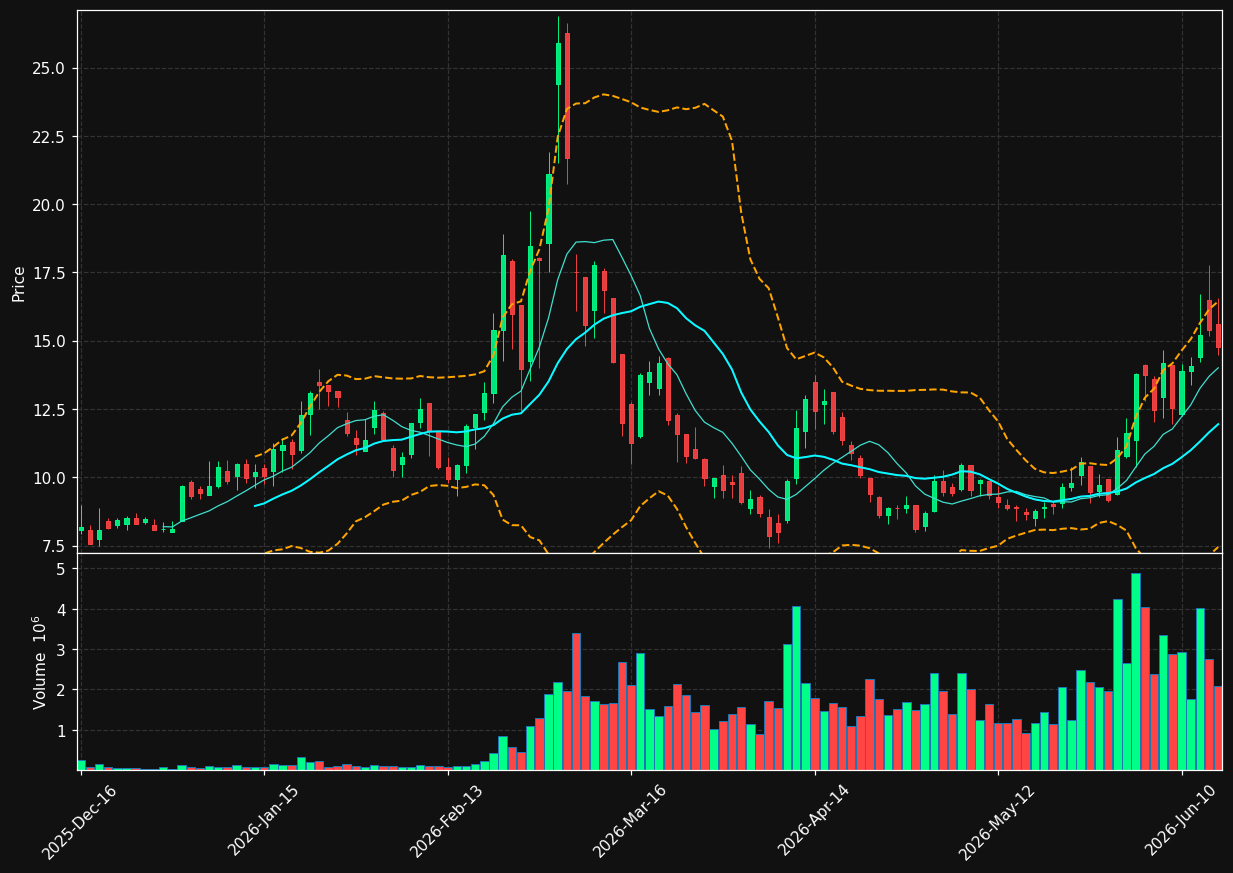Click the 2025-Dec-16 date label
The height and width of the screenshot is (873, 1233).
tap(79, 822)
